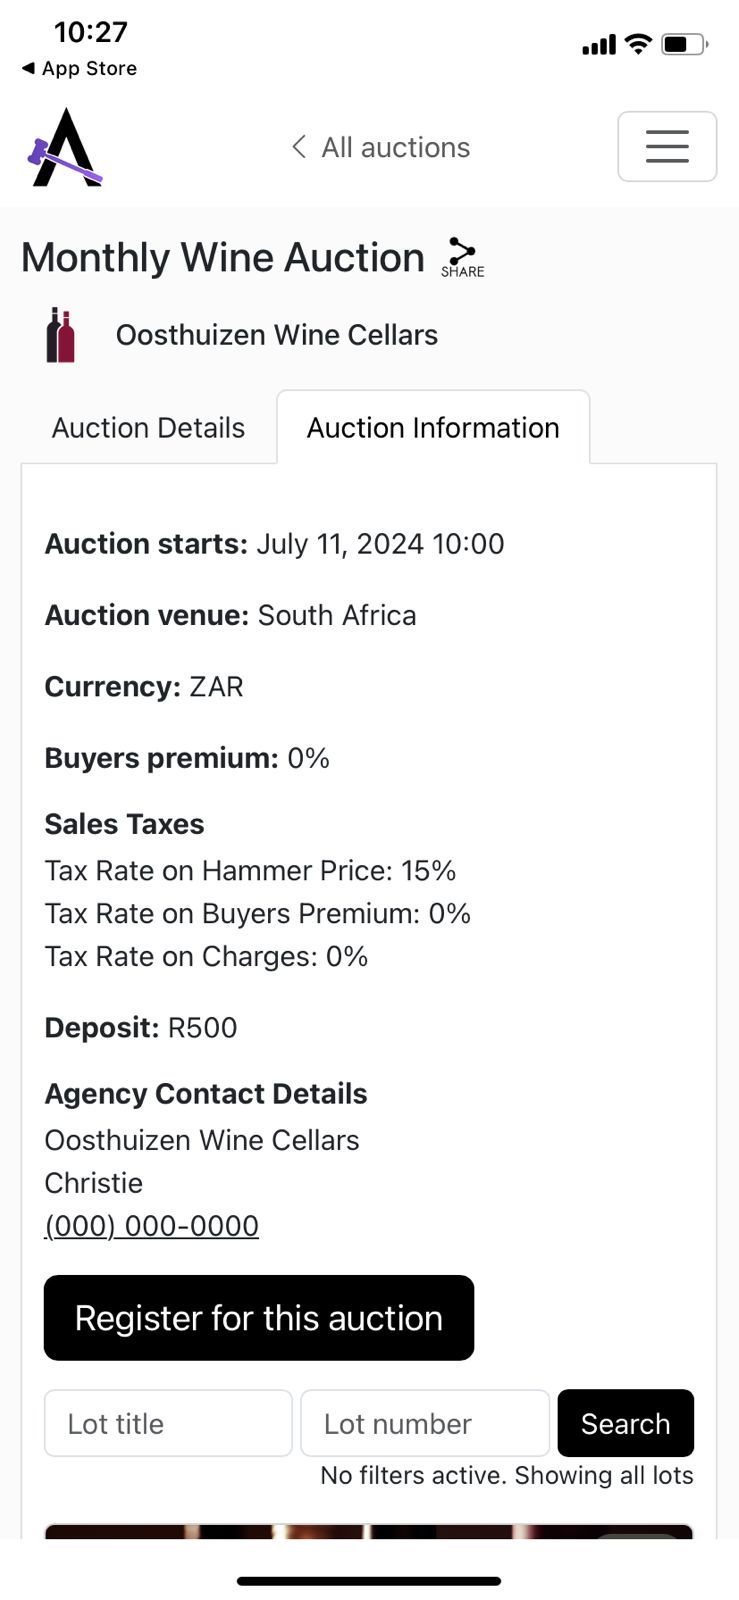Tap the Oosthuizen Wine Cellars agency name
Image resolution: width=739 pixels, height=1600 pixels.
coord(277,335)
